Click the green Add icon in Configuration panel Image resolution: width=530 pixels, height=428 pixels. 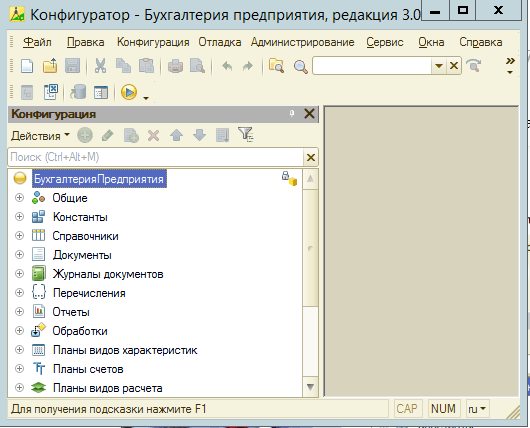(85, 136)
